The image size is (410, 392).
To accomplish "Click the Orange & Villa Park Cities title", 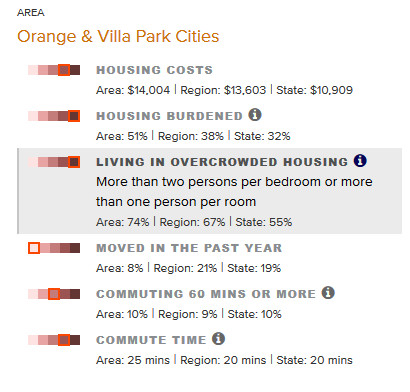I will click(118, 36).
